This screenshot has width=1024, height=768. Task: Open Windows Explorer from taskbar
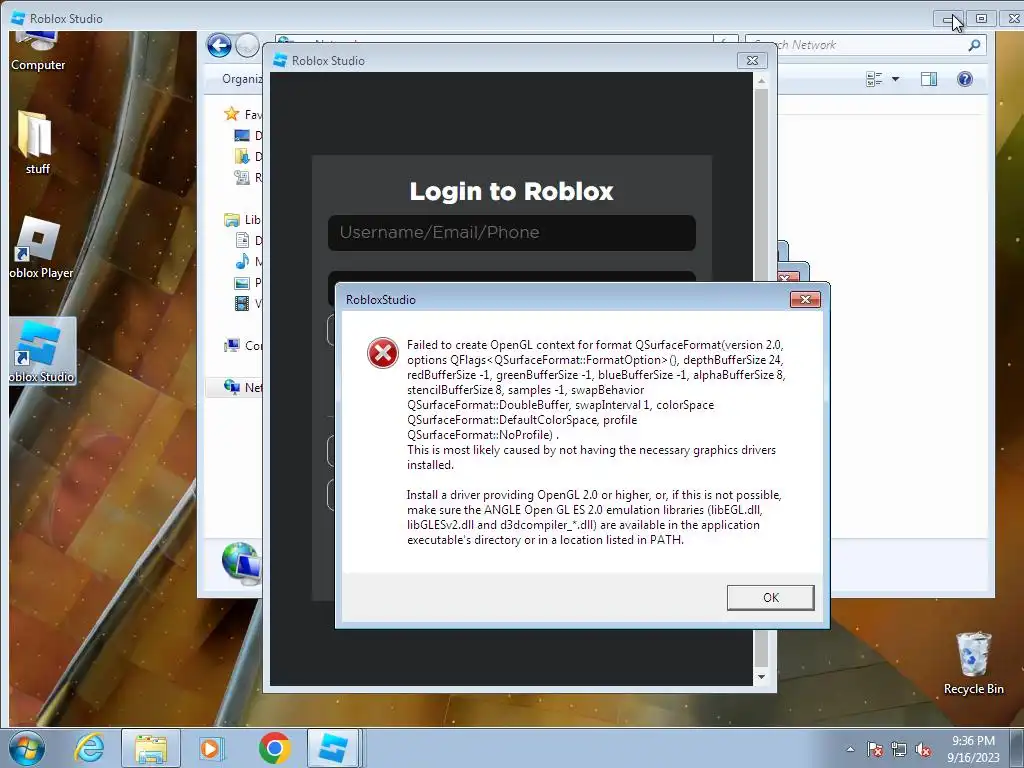click(151, 748)
